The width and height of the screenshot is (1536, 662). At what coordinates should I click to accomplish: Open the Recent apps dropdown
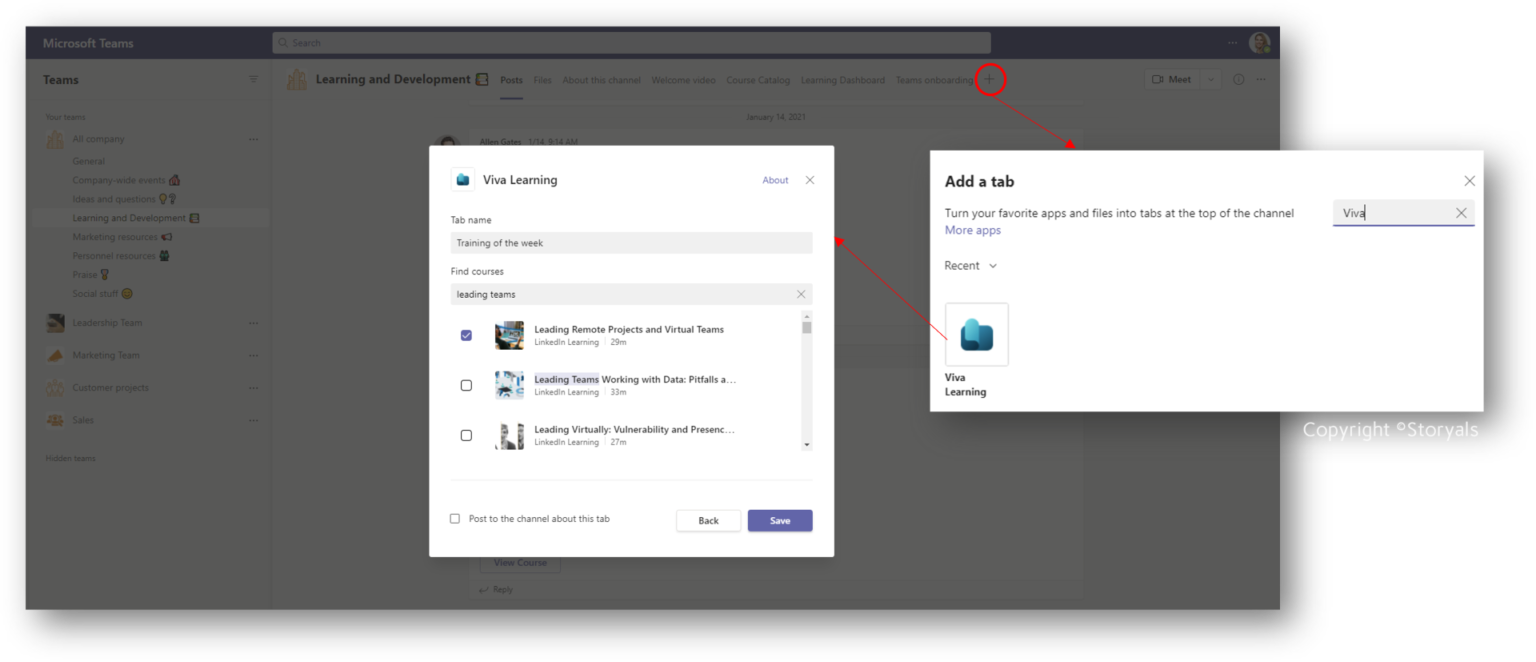969,265
